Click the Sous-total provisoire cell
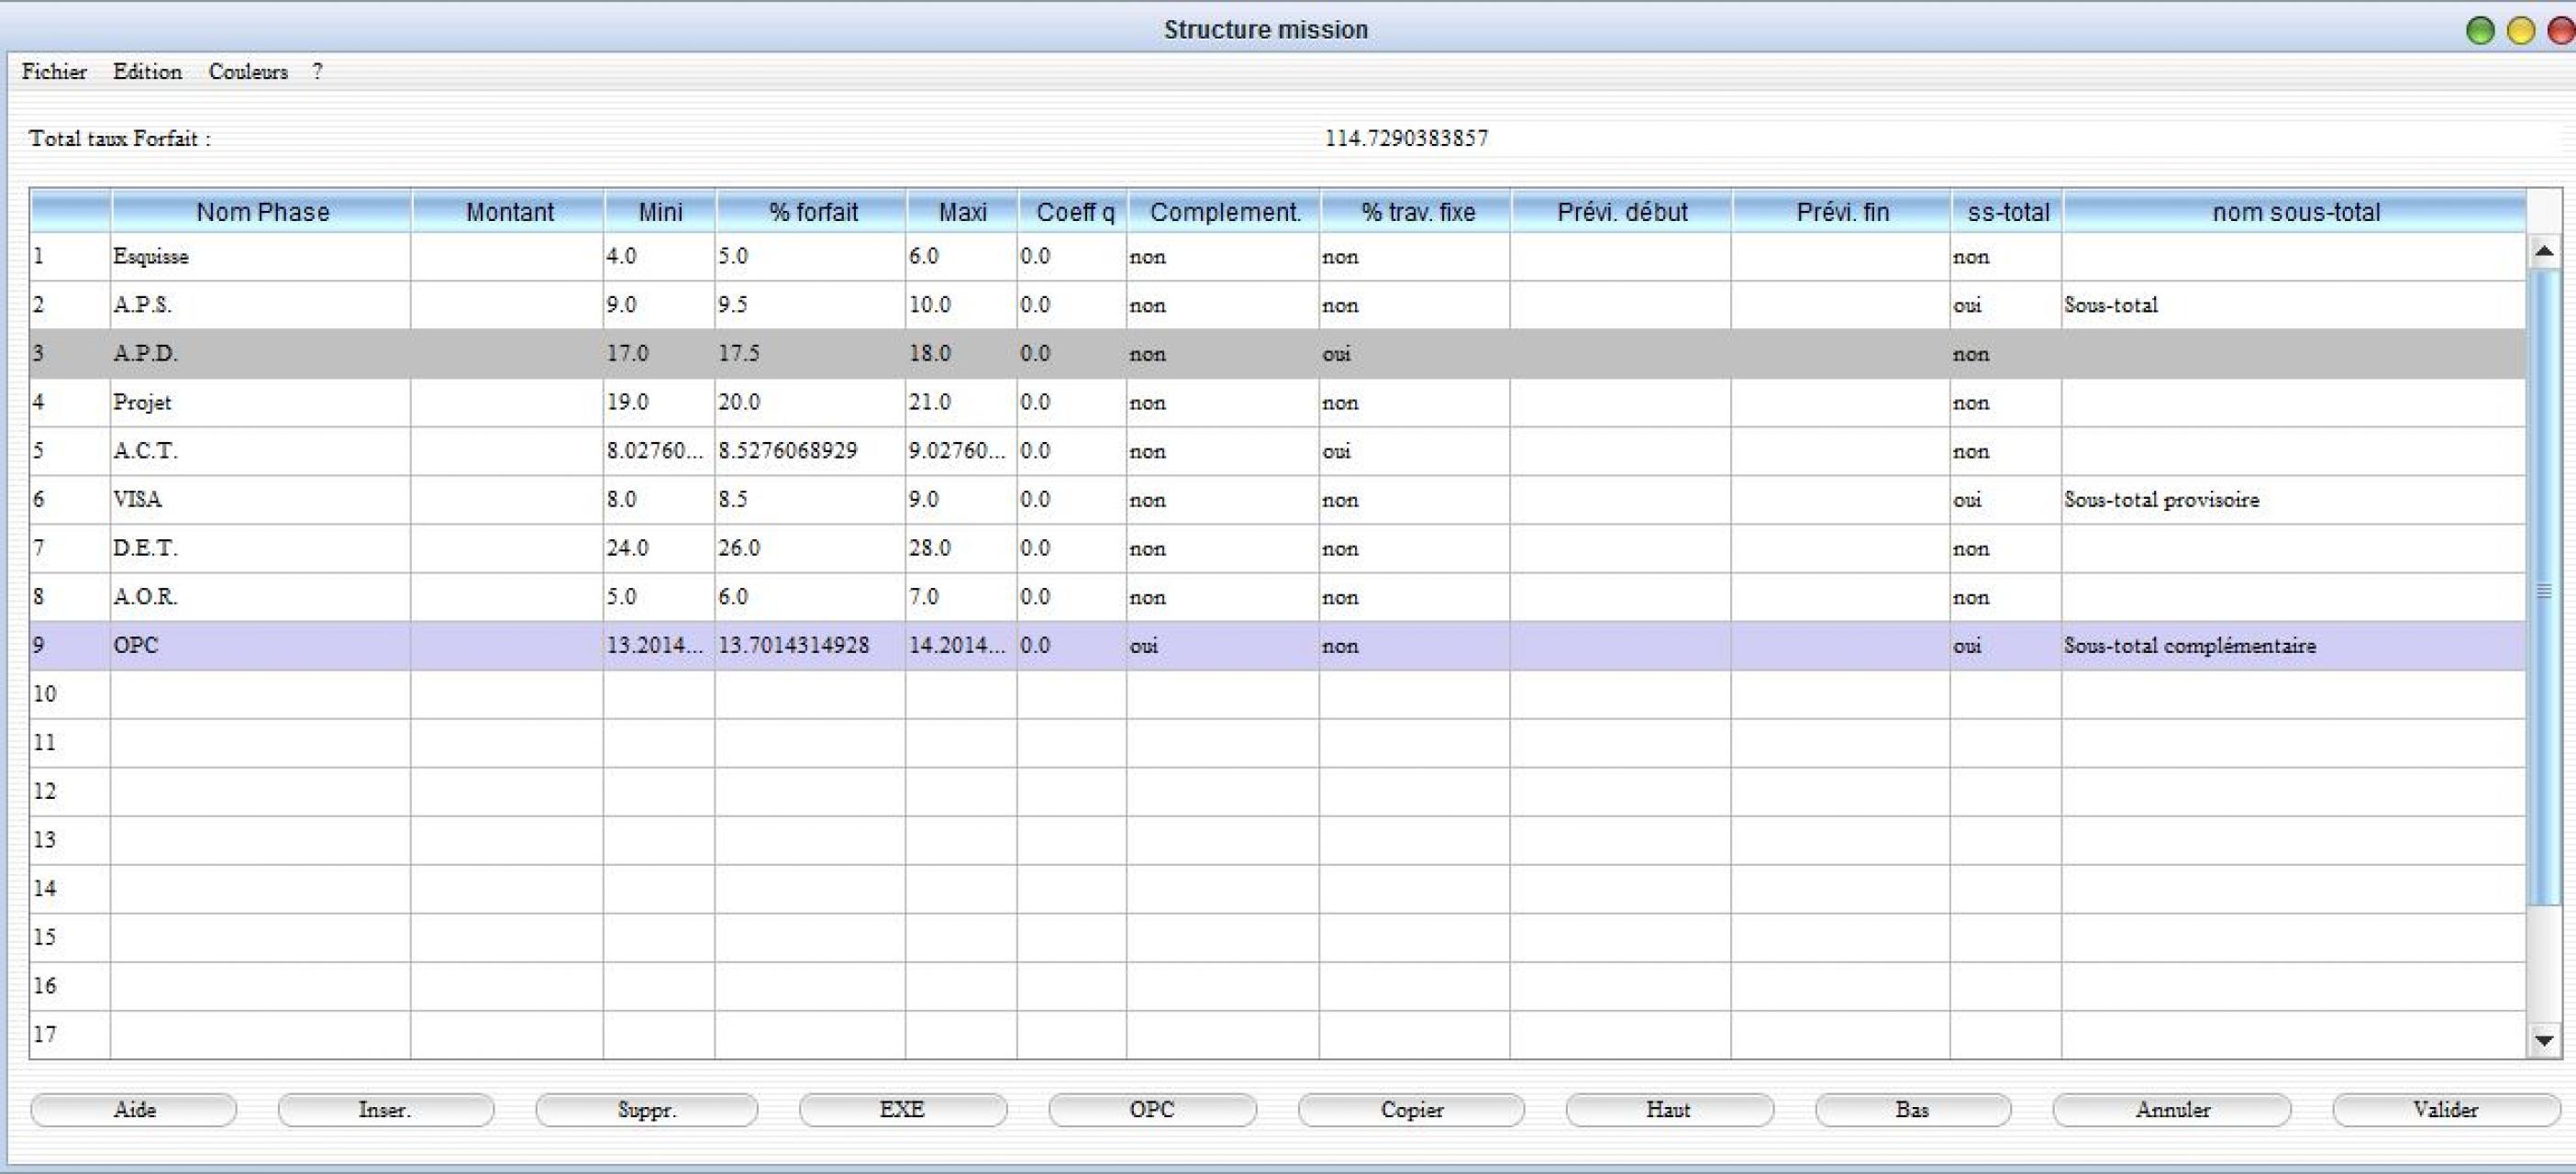This screenshot has width=2576, height=1174. (2294, 499)
